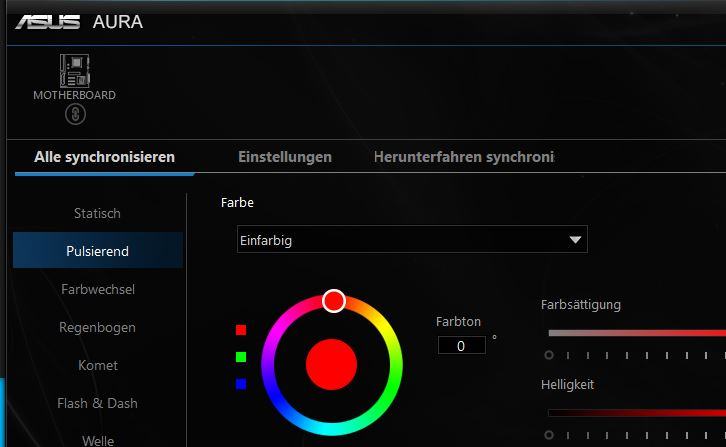
Task: Choose the Farbwechsel effect
Action: [98, 290]
